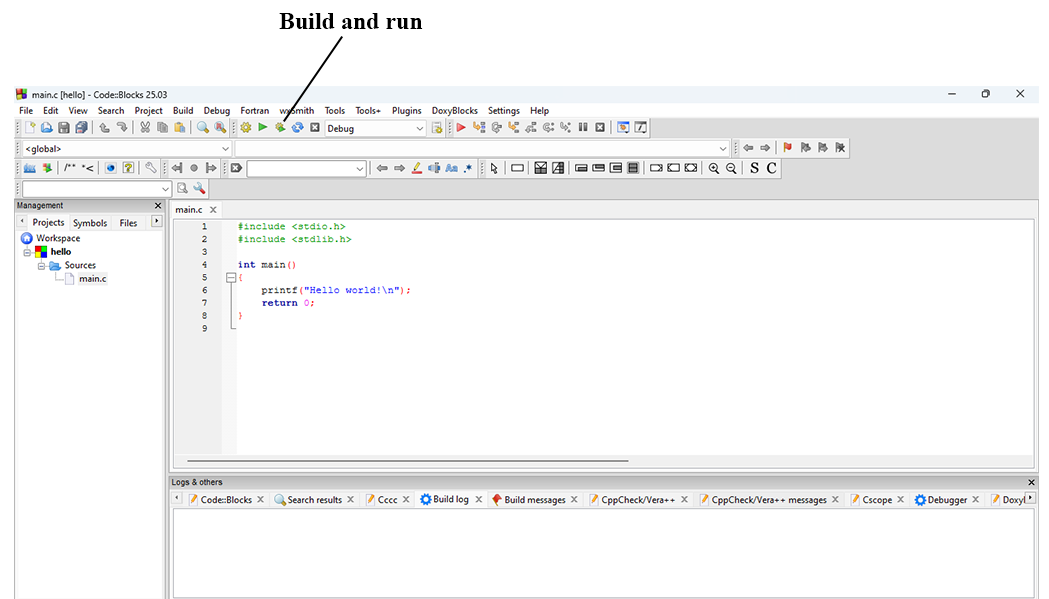The image size is (1049, 599).
Task: Click the Build and run icon
Action: point(280,128)
